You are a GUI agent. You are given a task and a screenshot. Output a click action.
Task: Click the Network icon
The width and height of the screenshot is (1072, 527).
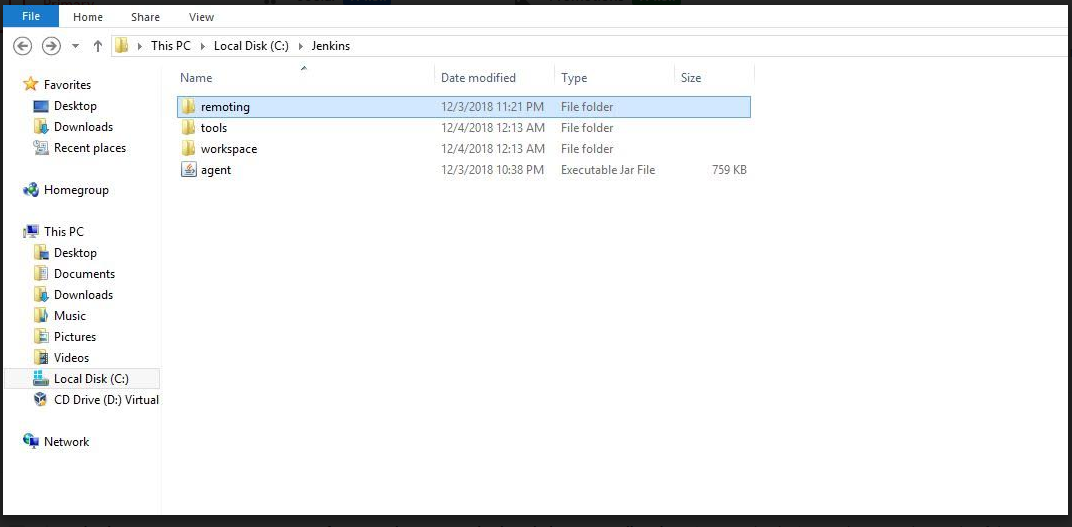tap(31, 441)
